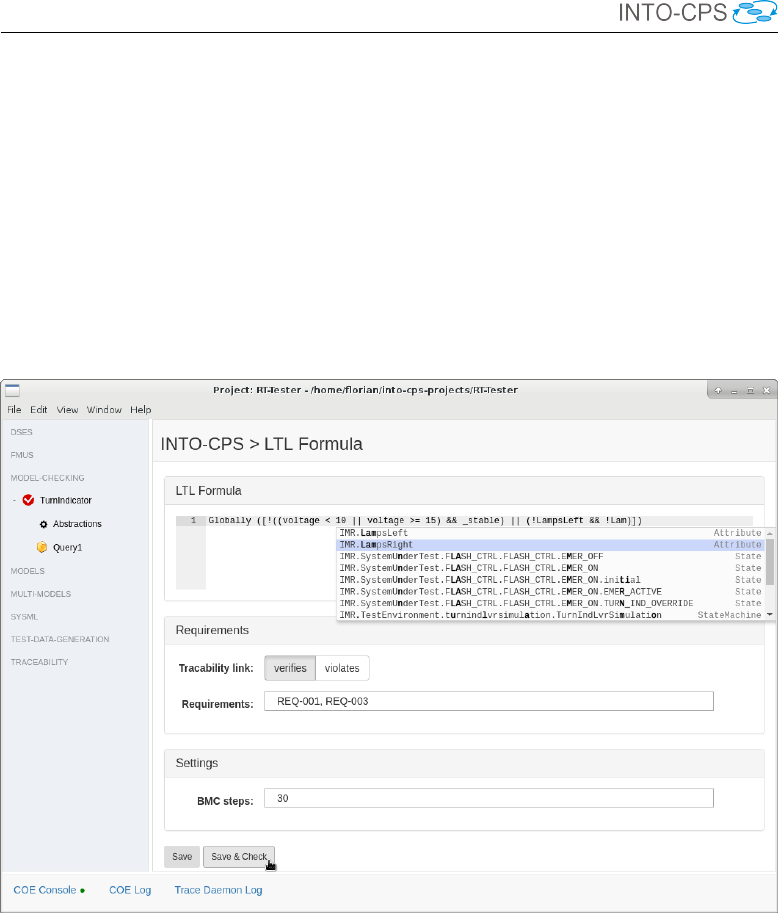Click the yellow cube icon beside Query1
The image size is (778, 913).
point(42,547)
